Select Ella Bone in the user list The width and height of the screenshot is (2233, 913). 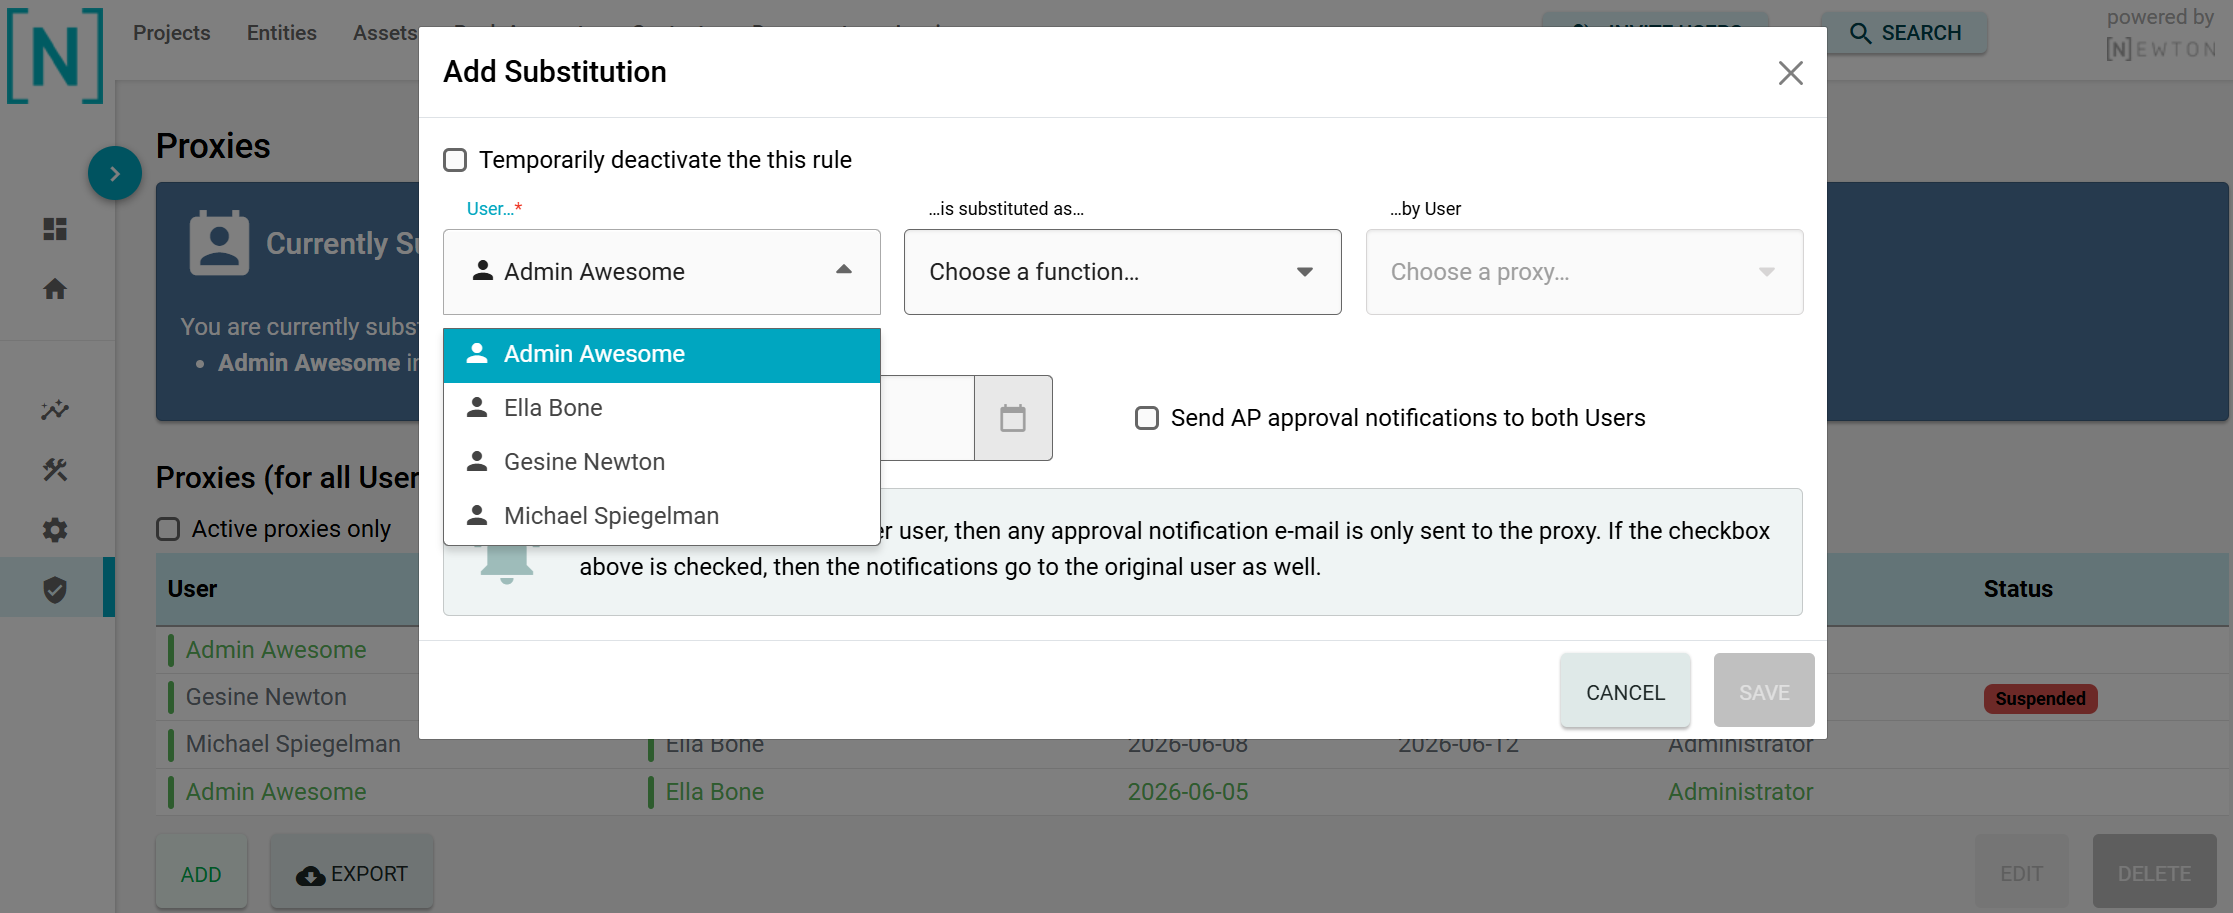click(662, 408)
